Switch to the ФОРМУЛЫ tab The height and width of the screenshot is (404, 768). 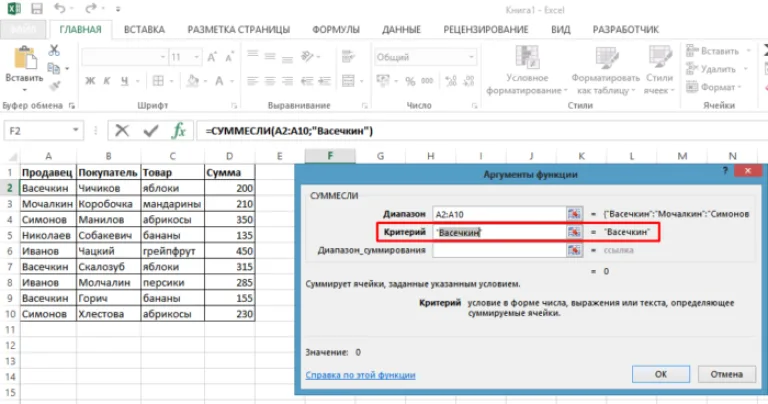[x=336, y=29]
